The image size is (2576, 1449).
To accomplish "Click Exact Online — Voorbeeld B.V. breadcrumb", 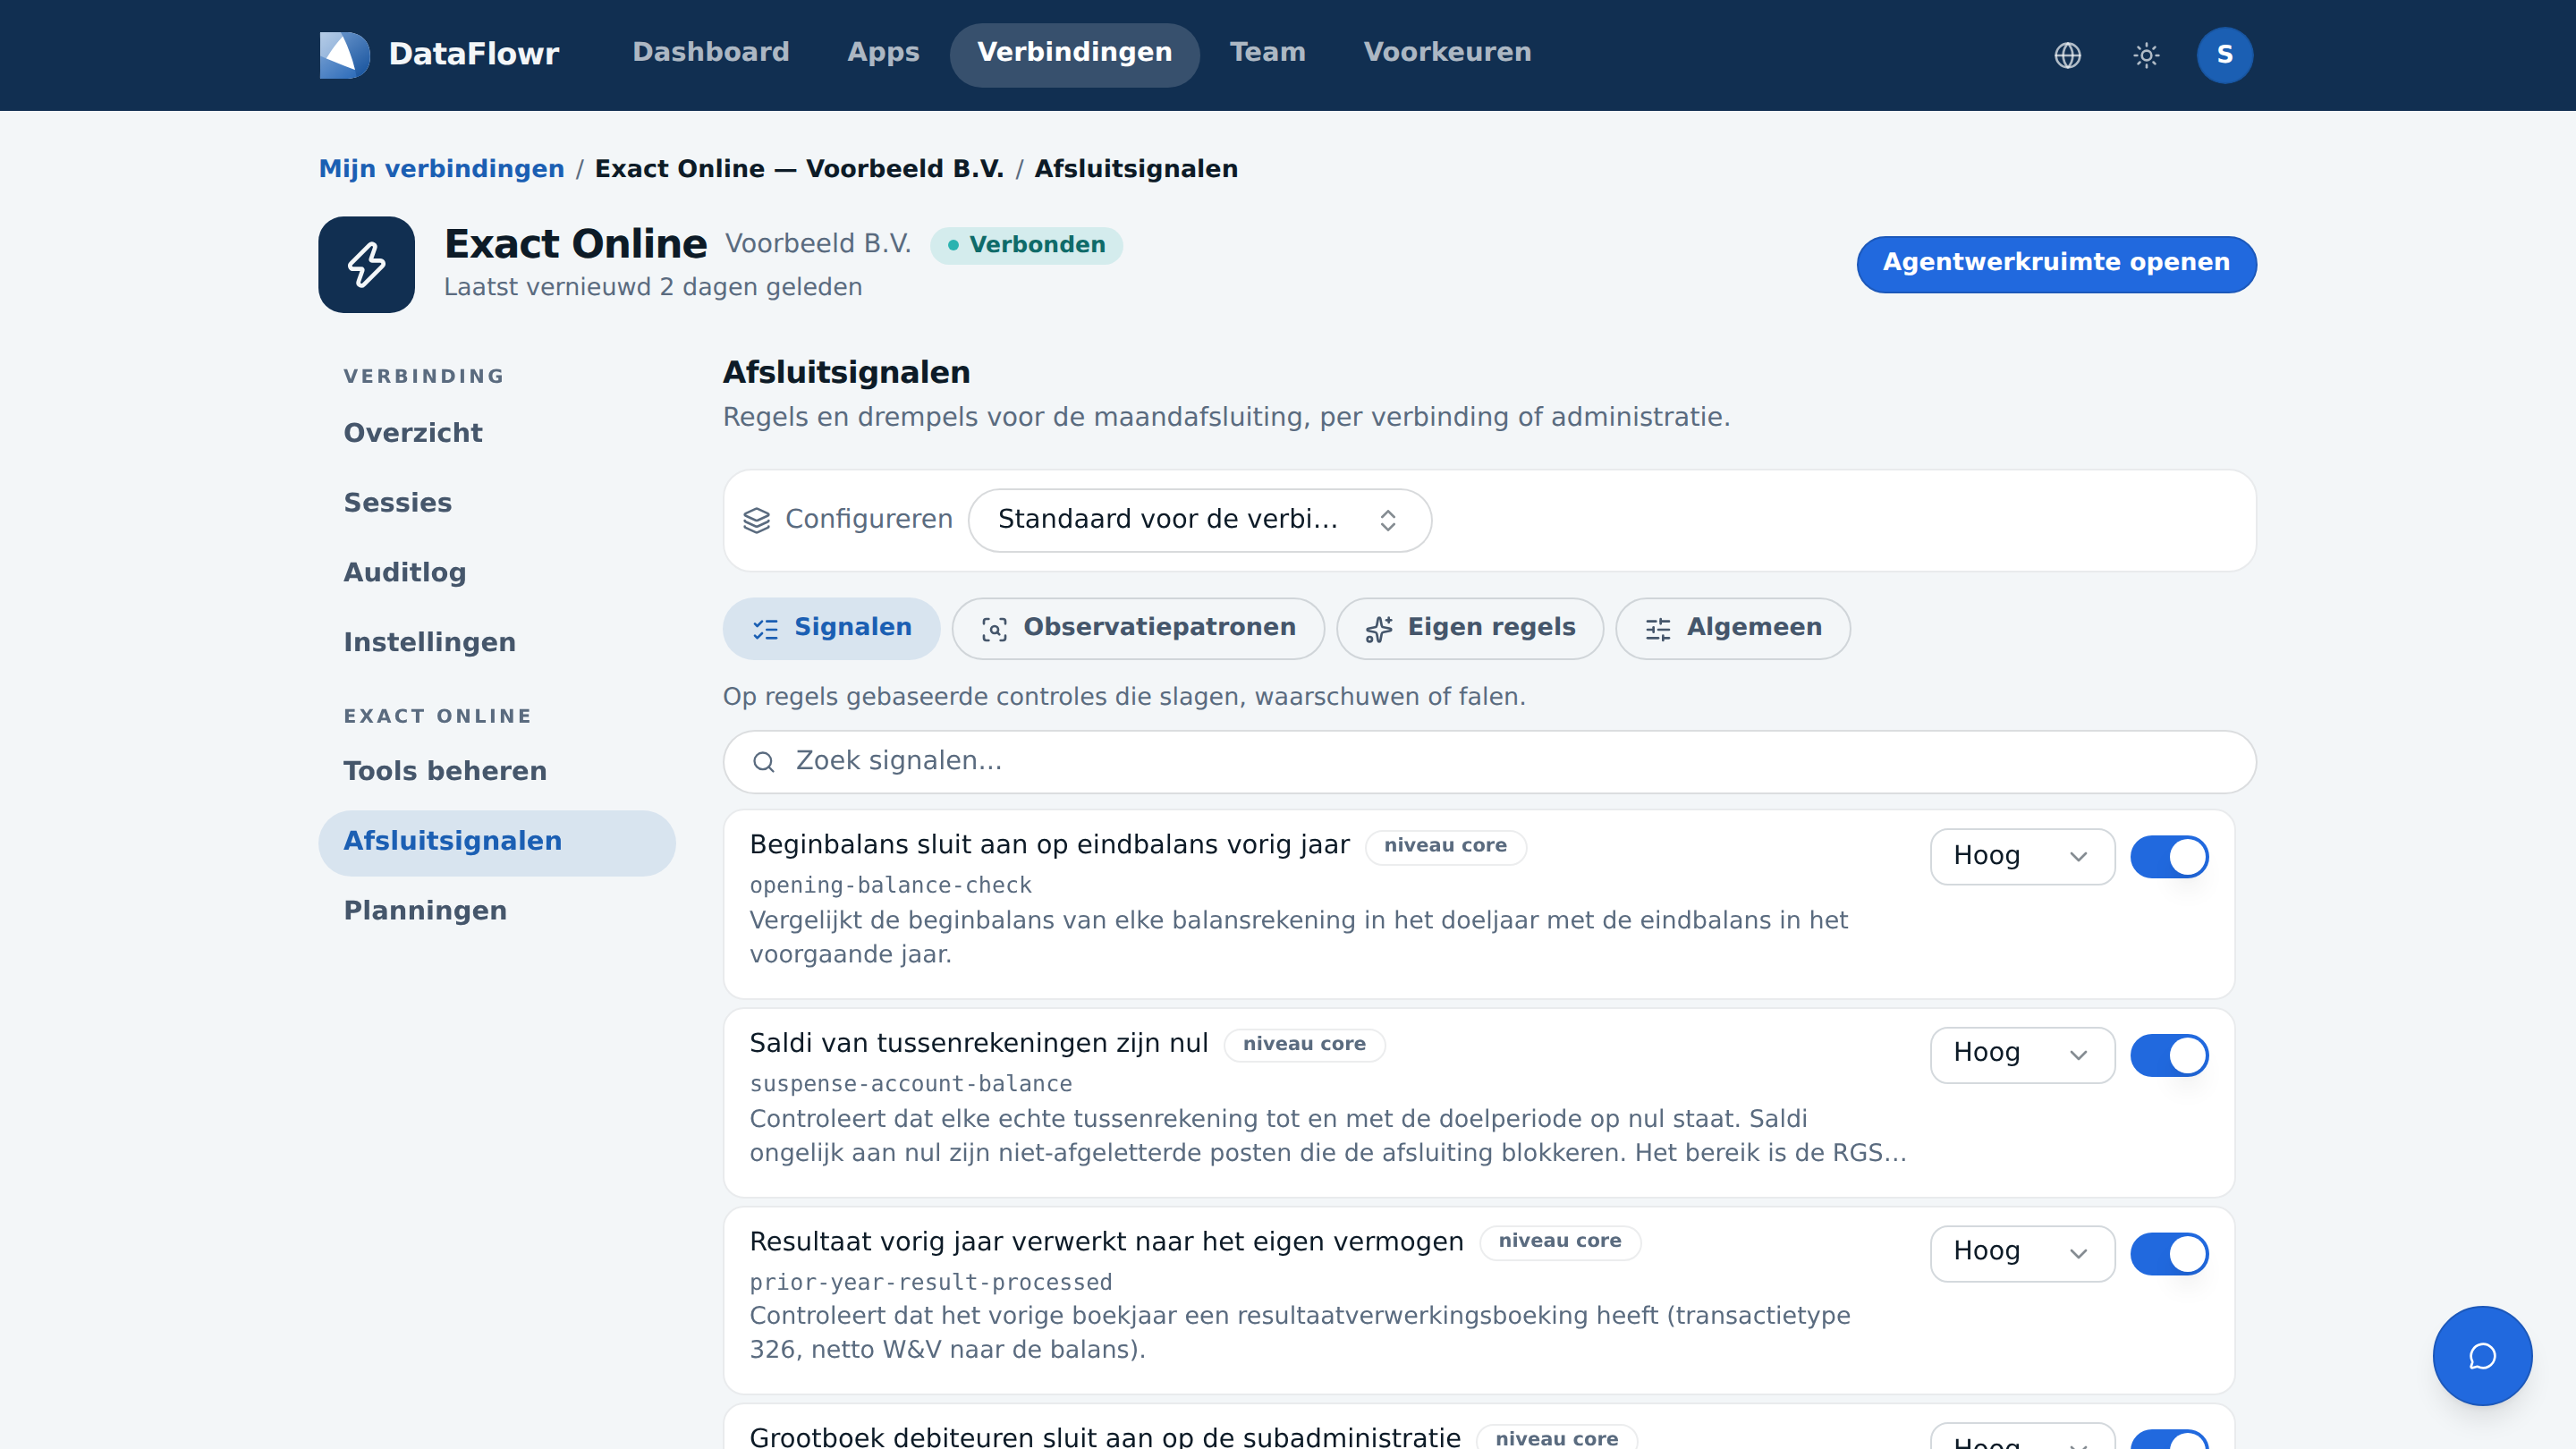I will 799,169.
